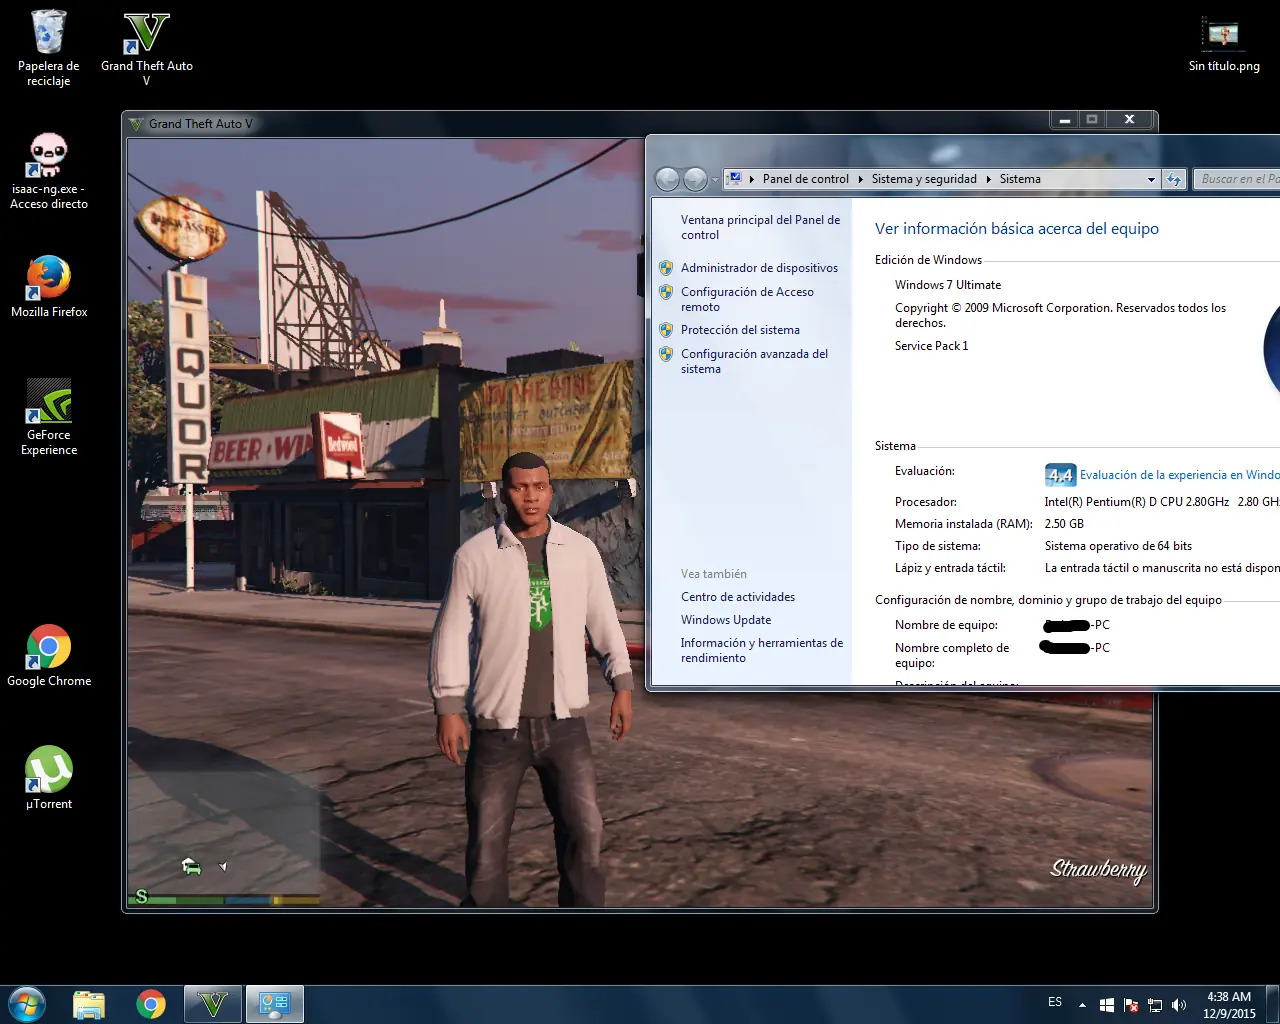Select the processor value Intel(R) Pentium(R) D
Viewport: 1280px width, 1024px height.
pos(1162,502)
